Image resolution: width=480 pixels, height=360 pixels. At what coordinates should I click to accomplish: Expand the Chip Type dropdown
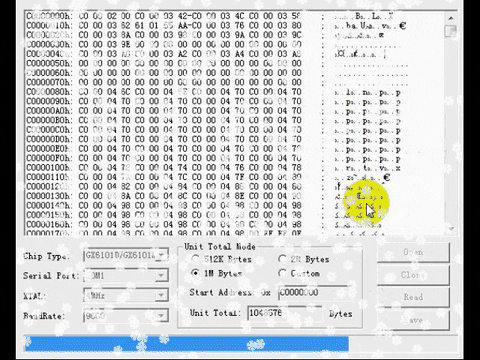click(x=162, y=255)
